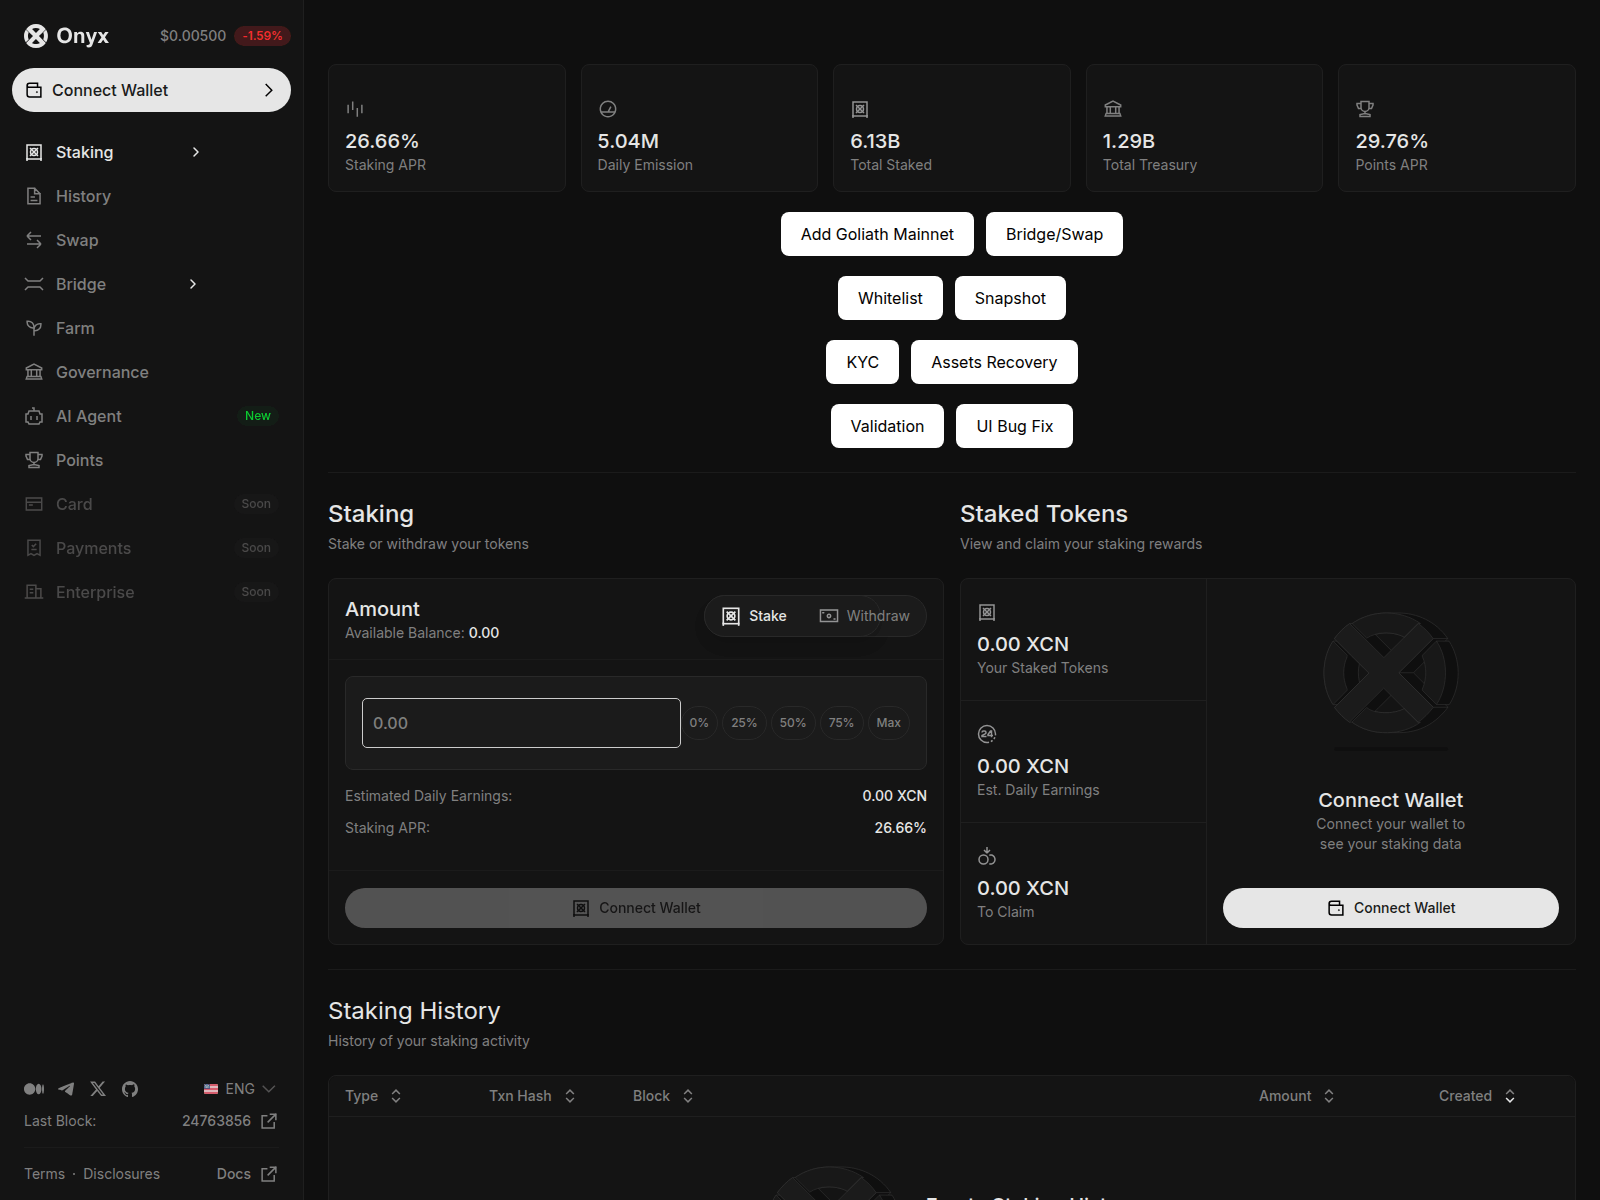Click the Points trophy icon in sidebar
This screenshot has height=1200, width=1600.
34,460
